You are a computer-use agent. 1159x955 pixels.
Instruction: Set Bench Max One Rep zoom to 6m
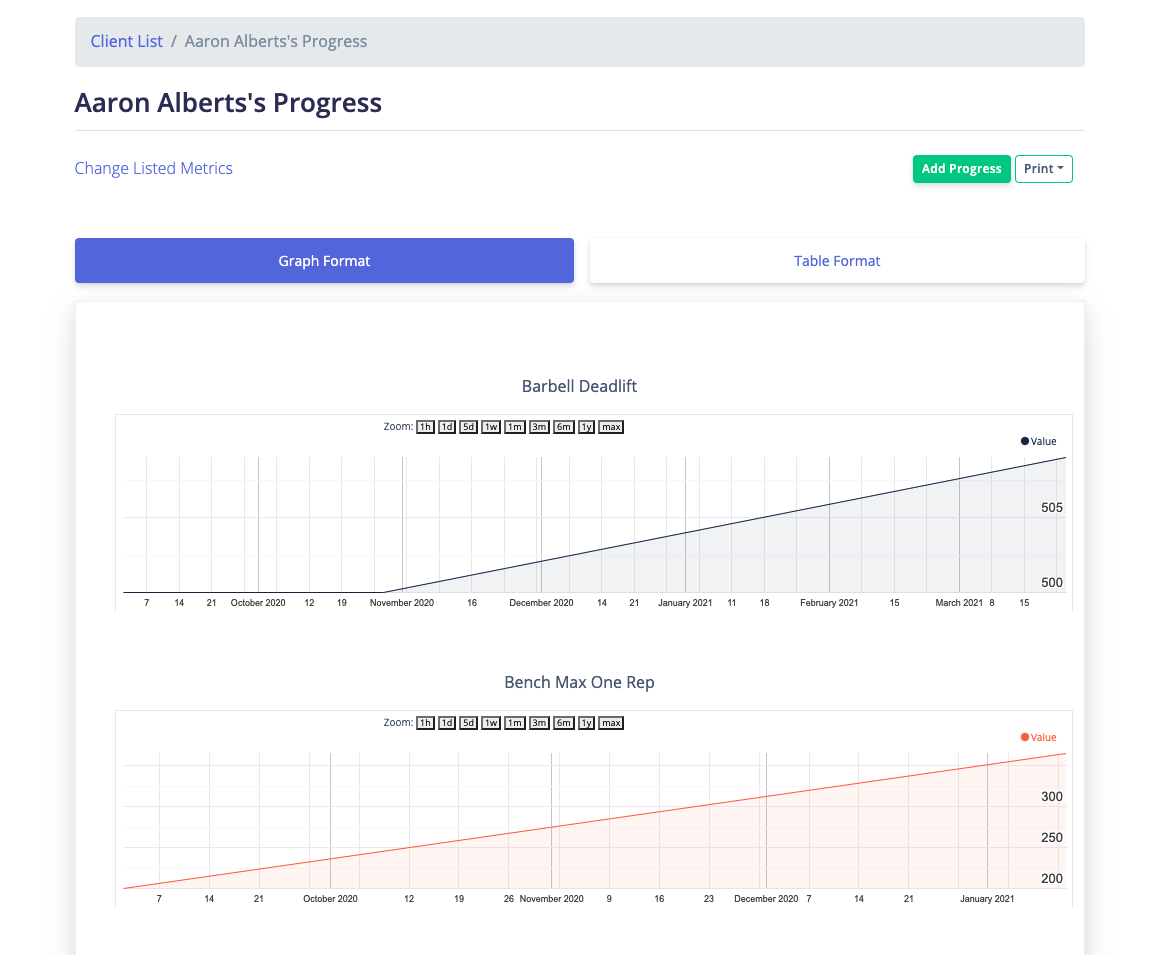564,723
